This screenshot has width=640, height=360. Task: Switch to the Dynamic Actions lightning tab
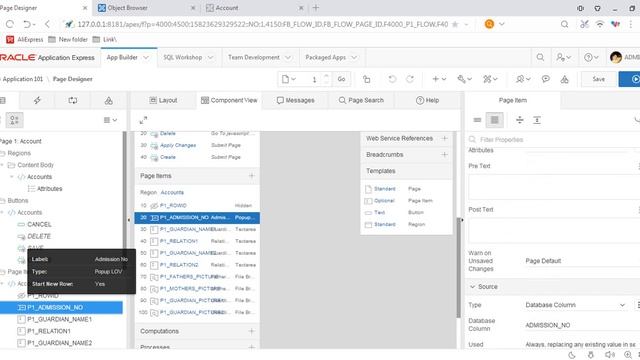click(x=37, y=100)
